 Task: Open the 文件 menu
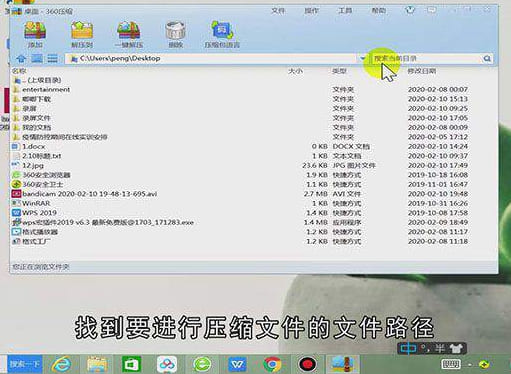point(278,11)
